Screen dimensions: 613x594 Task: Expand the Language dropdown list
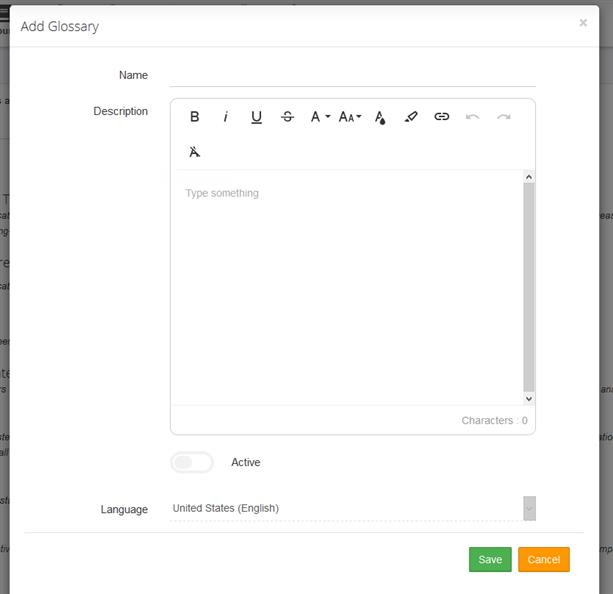point(530,508)
